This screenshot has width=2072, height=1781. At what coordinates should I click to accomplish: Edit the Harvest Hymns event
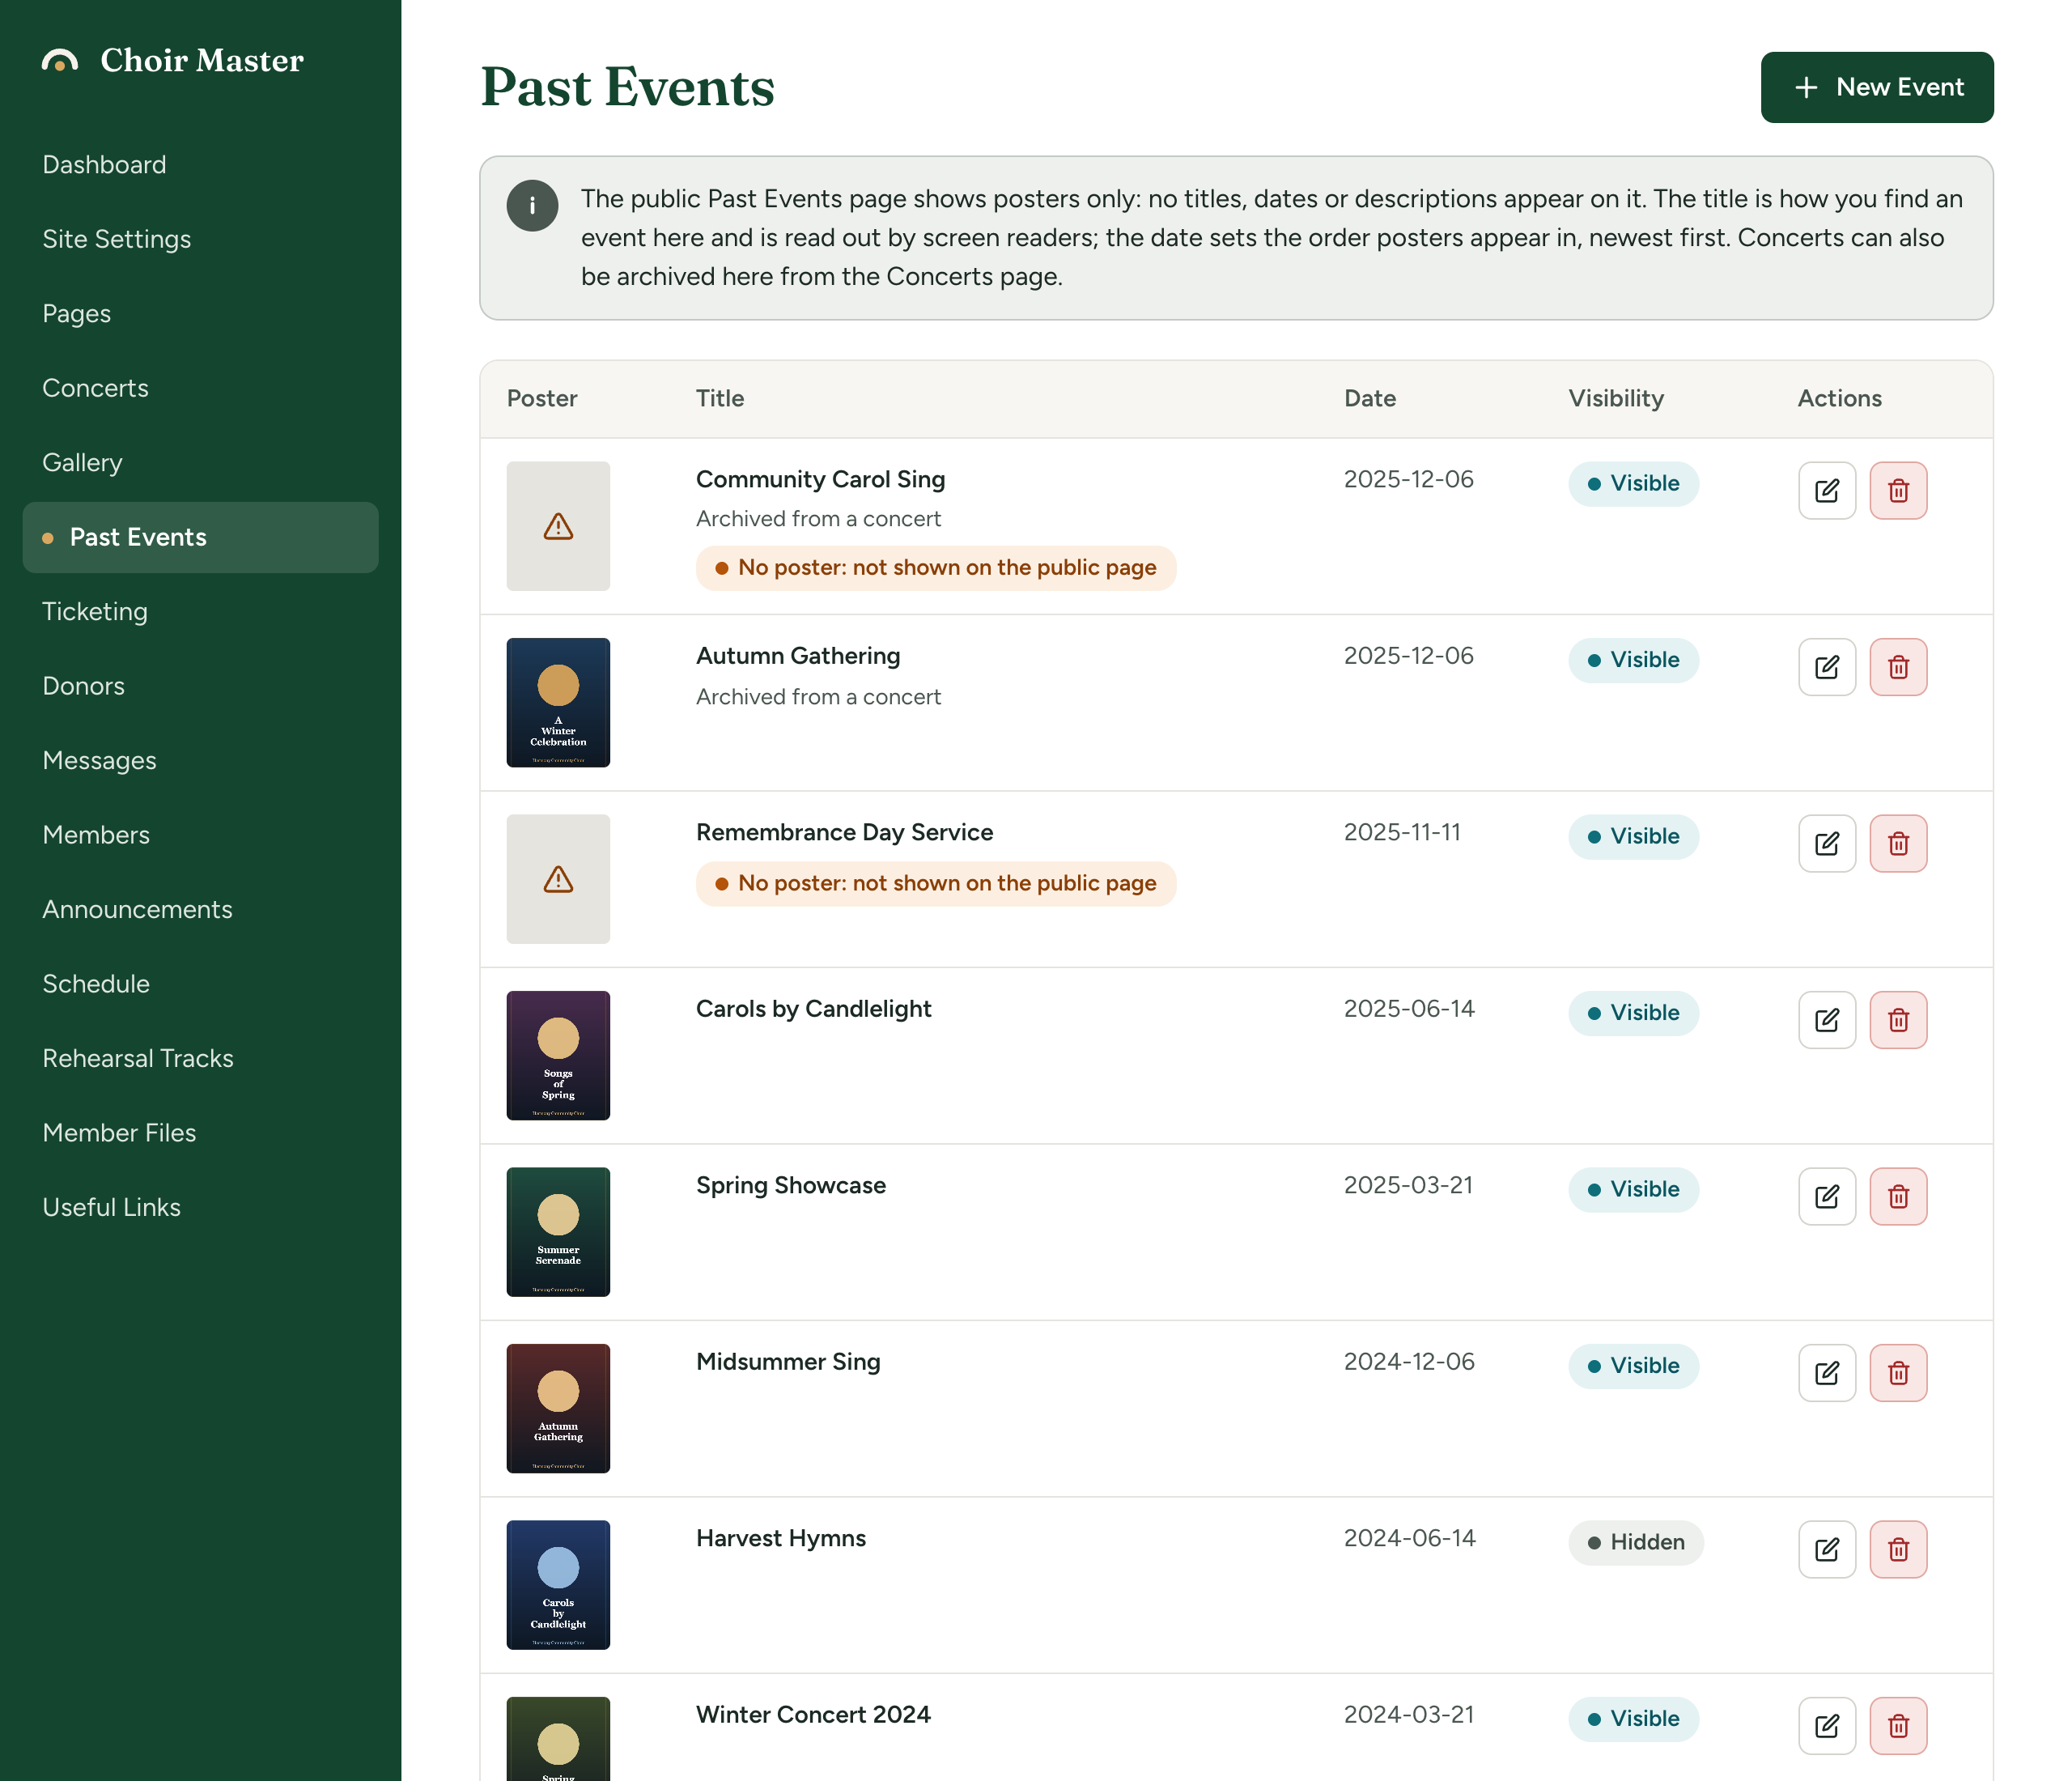point(1826,1549)
